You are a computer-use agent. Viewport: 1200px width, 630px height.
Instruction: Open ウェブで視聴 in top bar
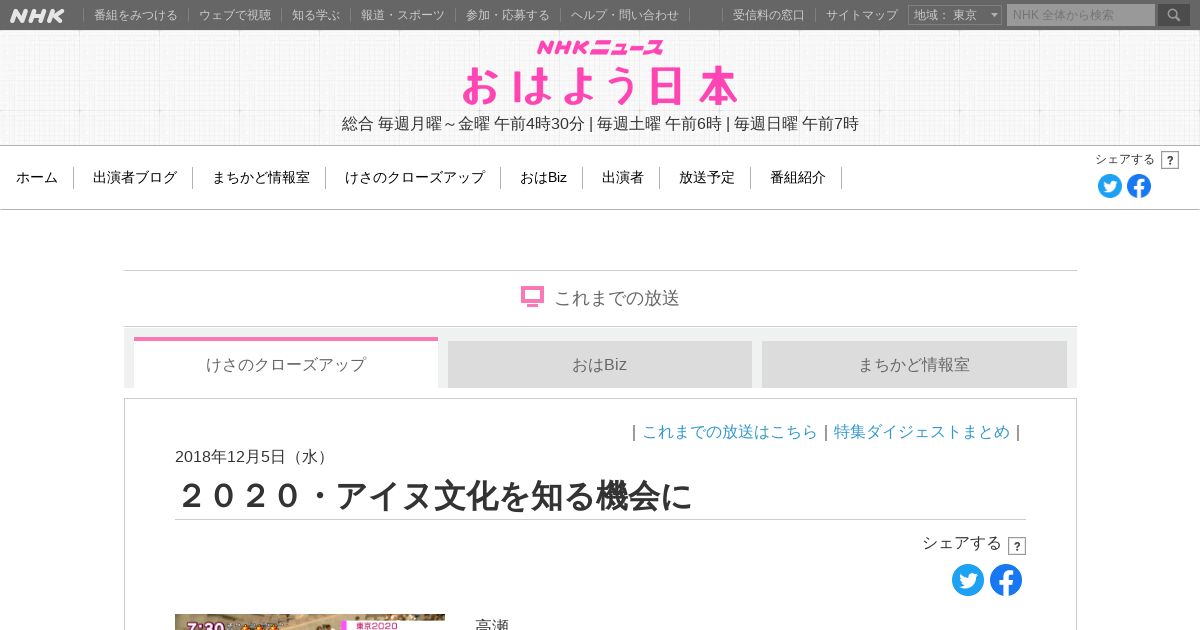point(235,15)
